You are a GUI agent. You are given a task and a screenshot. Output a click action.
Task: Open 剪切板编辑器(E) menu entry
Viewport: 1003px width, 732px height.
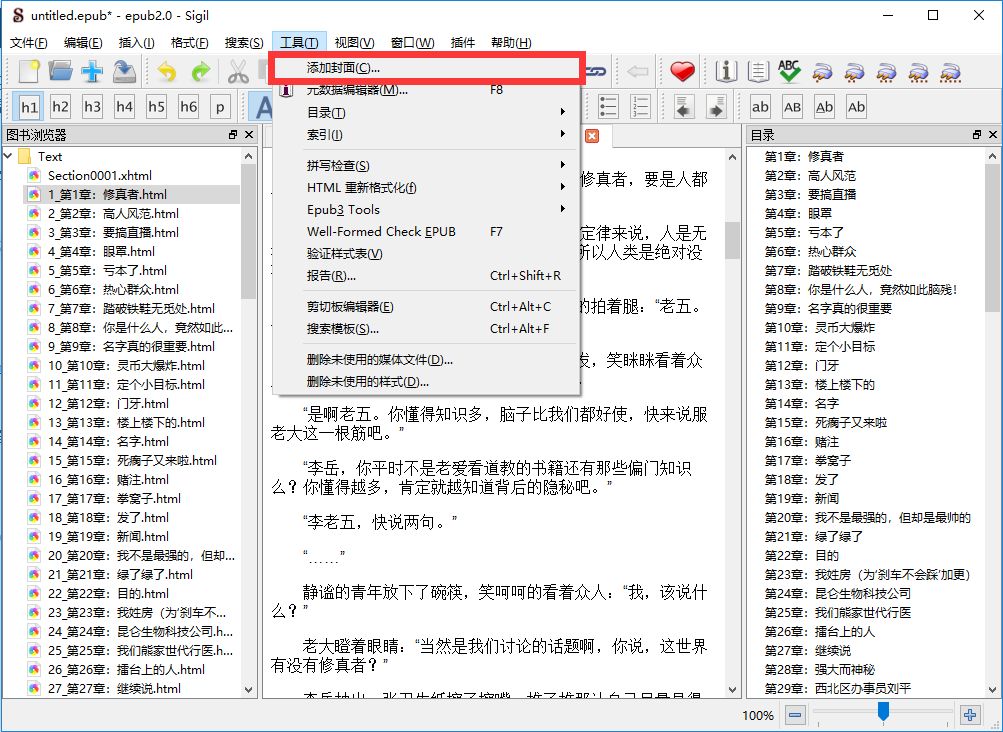tap(425, 307)
